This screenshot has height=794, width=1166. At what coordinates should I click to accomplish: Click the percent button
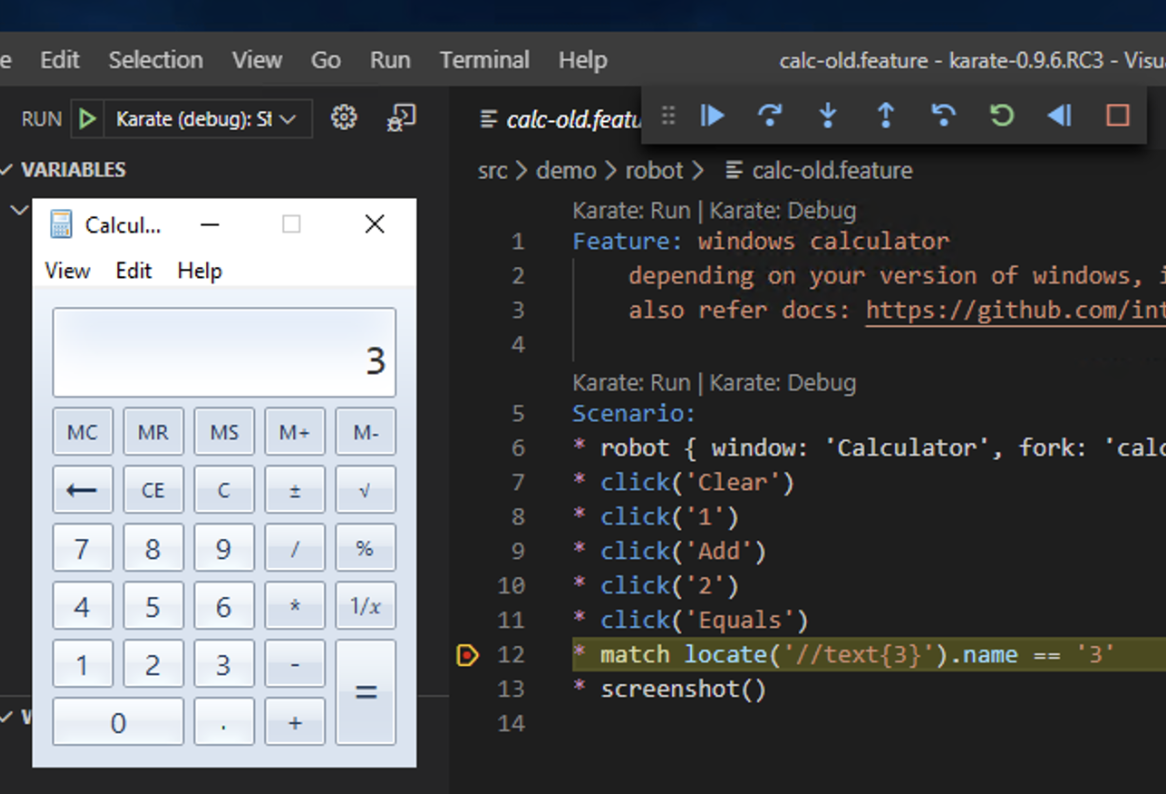coord(365,548)
